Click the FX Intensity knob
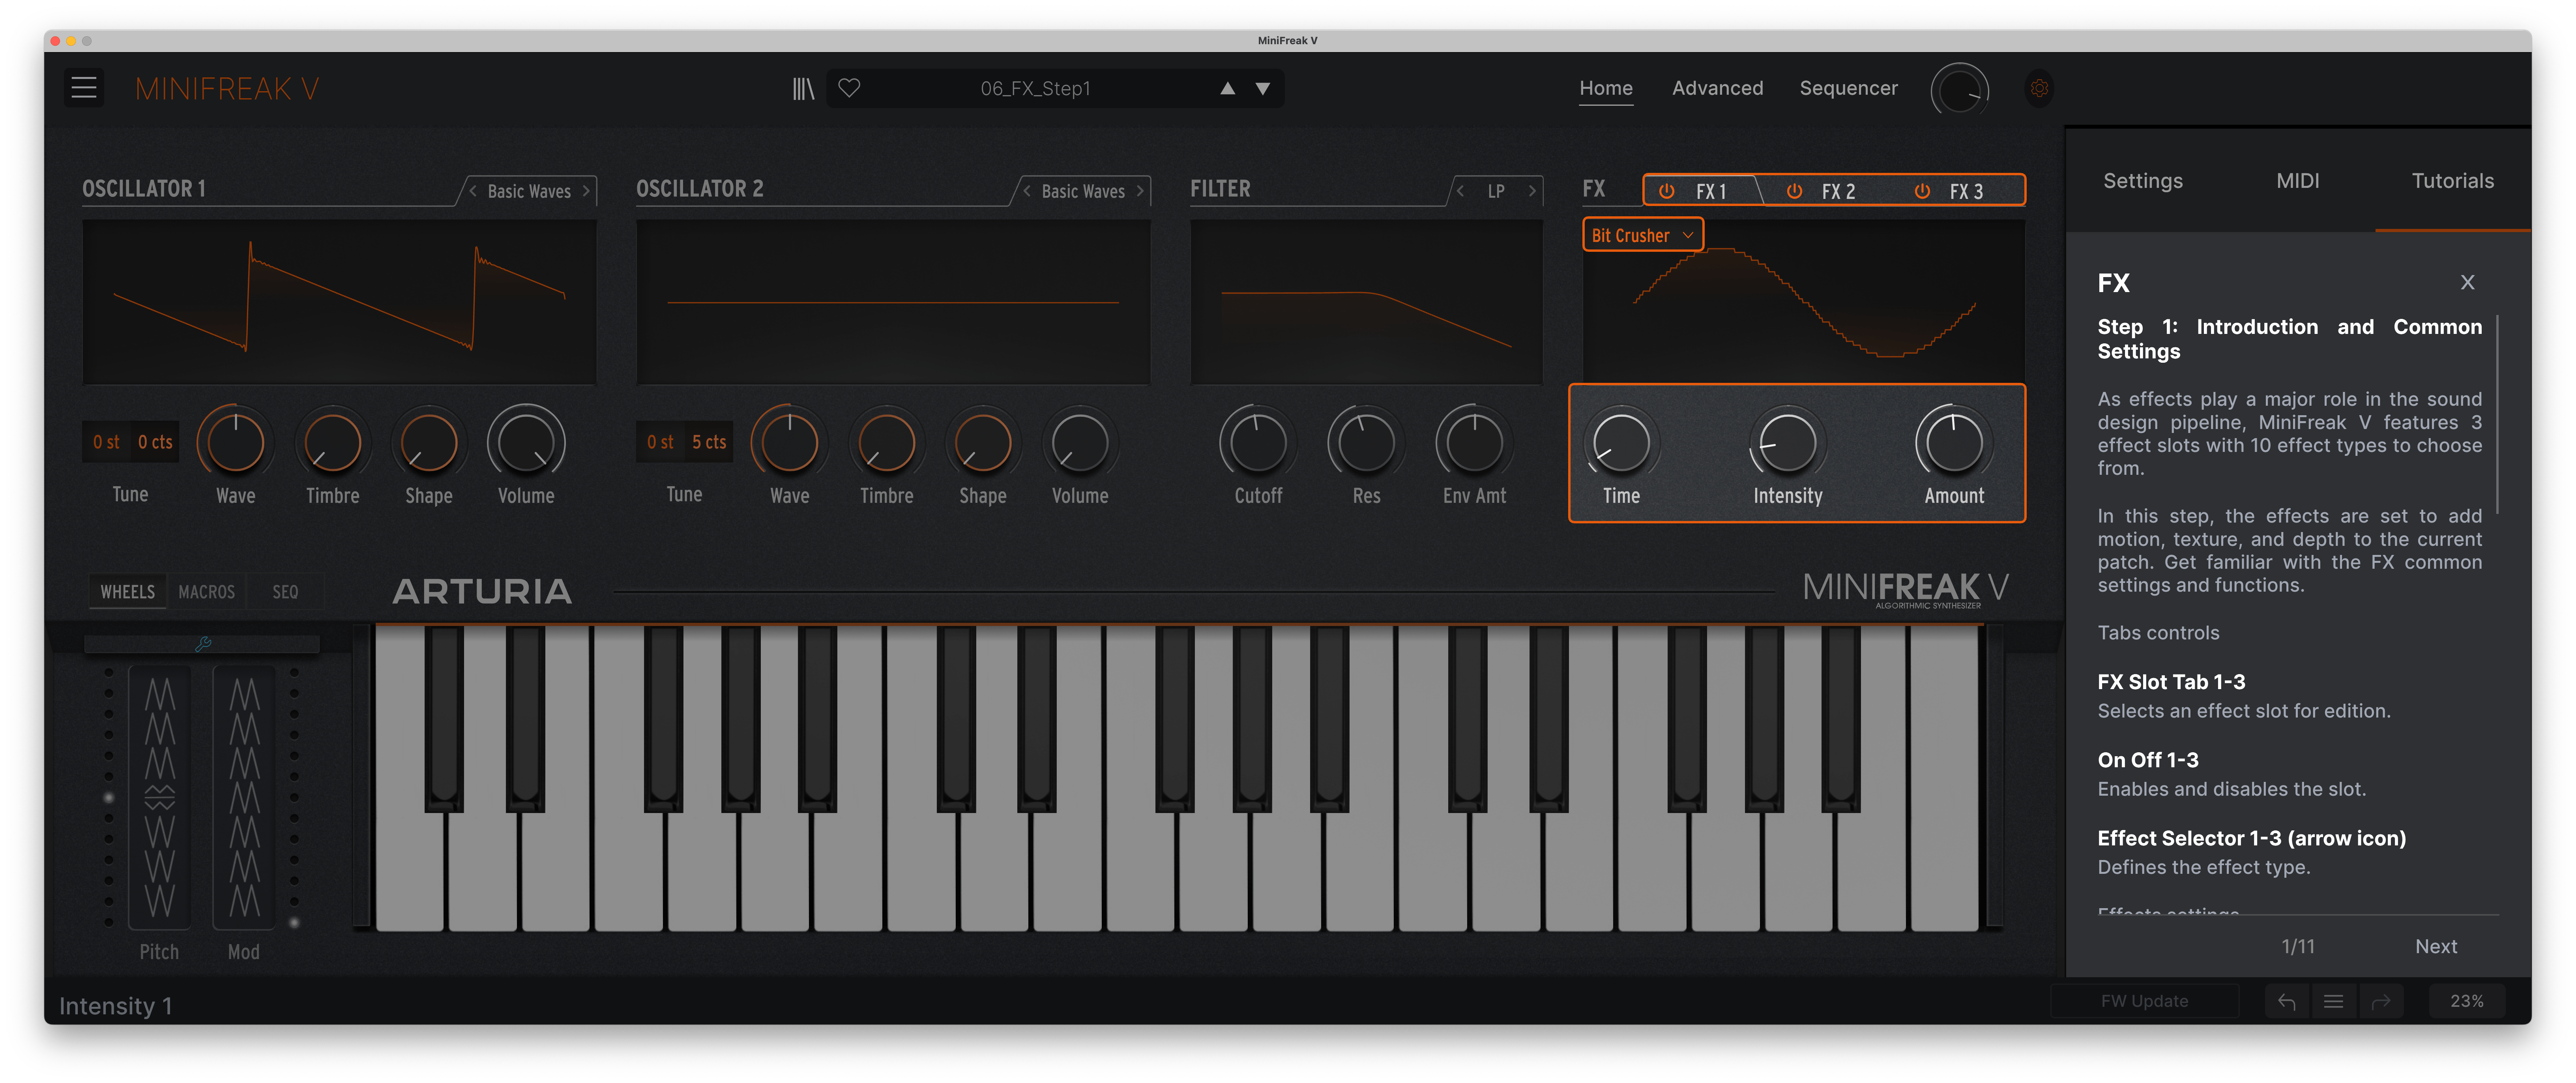The height and width of the screenshot is (1083, 2576). tap(1787, 442)
